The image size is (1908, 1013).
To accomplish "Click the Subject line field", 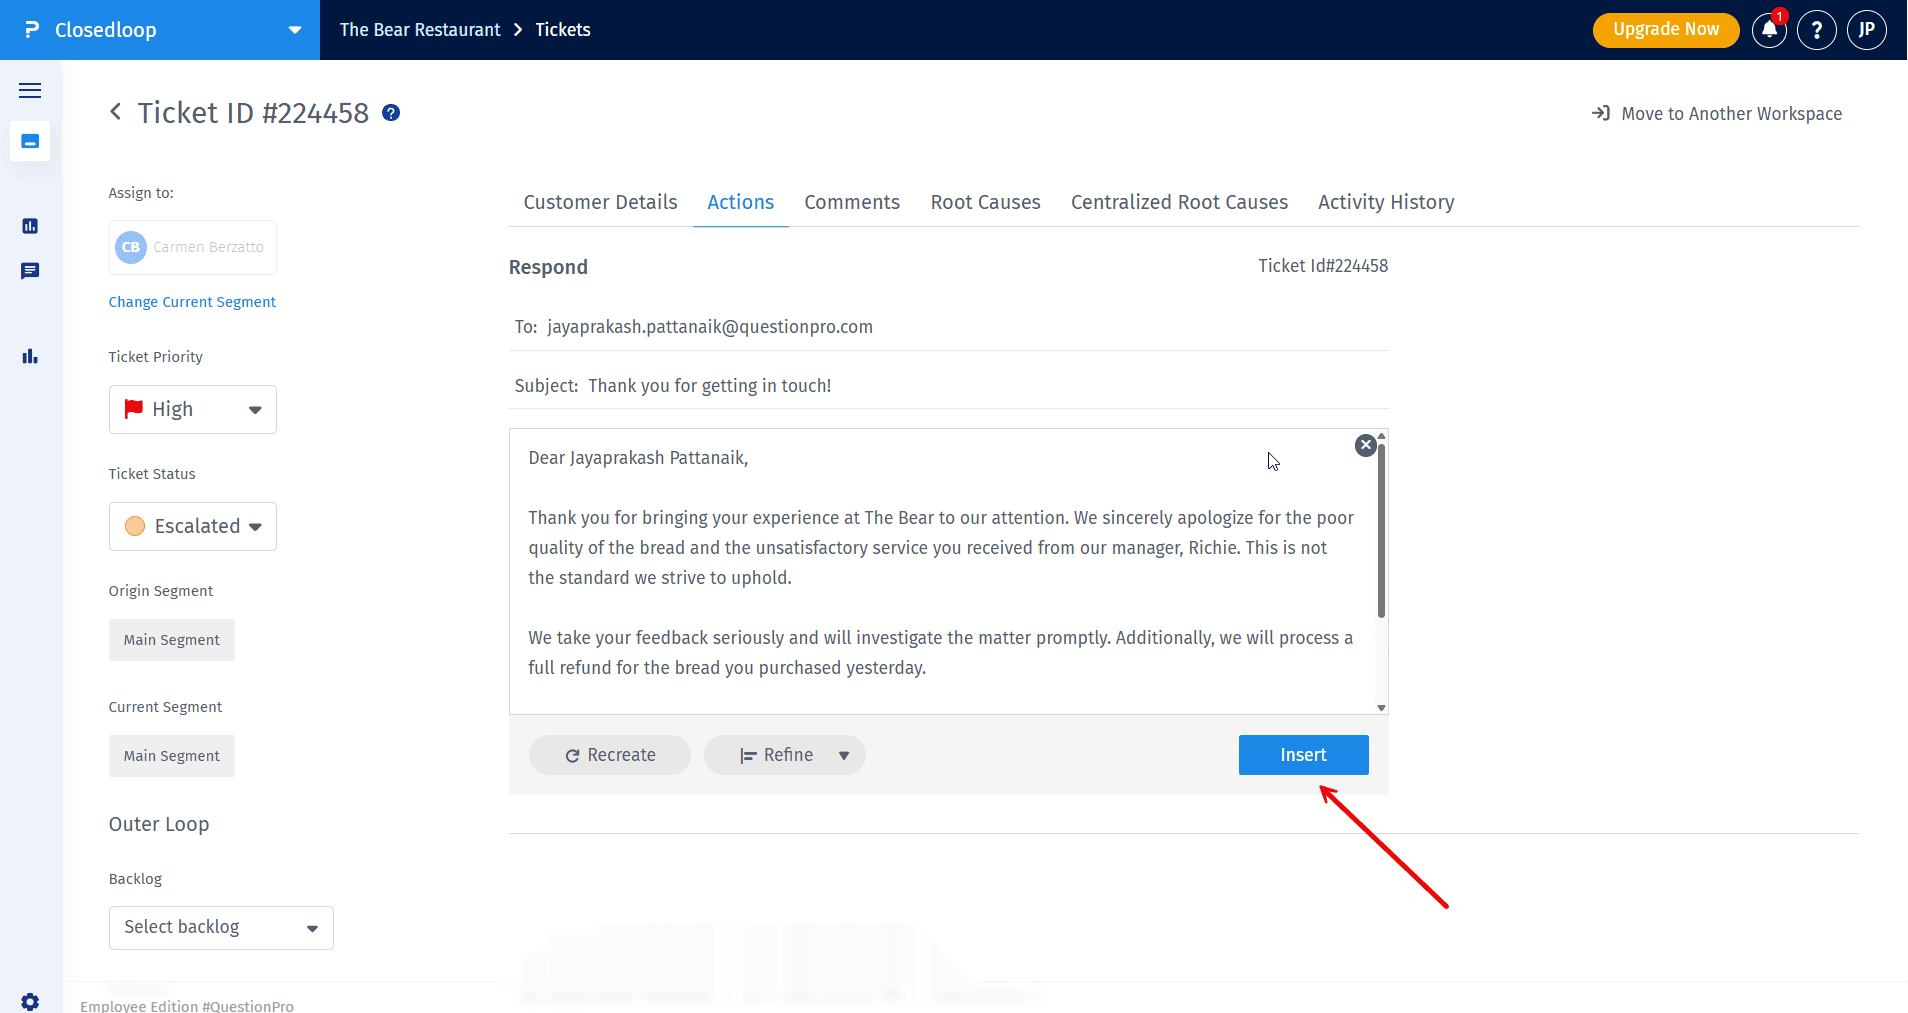I will point(948,386).
